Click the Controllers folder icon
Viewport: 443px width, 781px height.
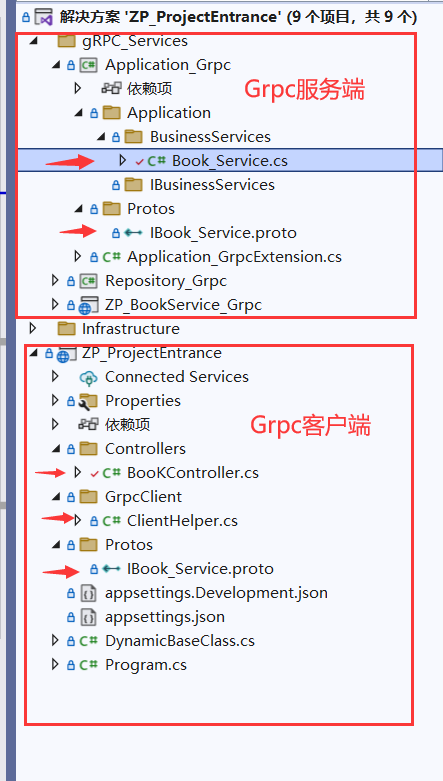point(89,448)
